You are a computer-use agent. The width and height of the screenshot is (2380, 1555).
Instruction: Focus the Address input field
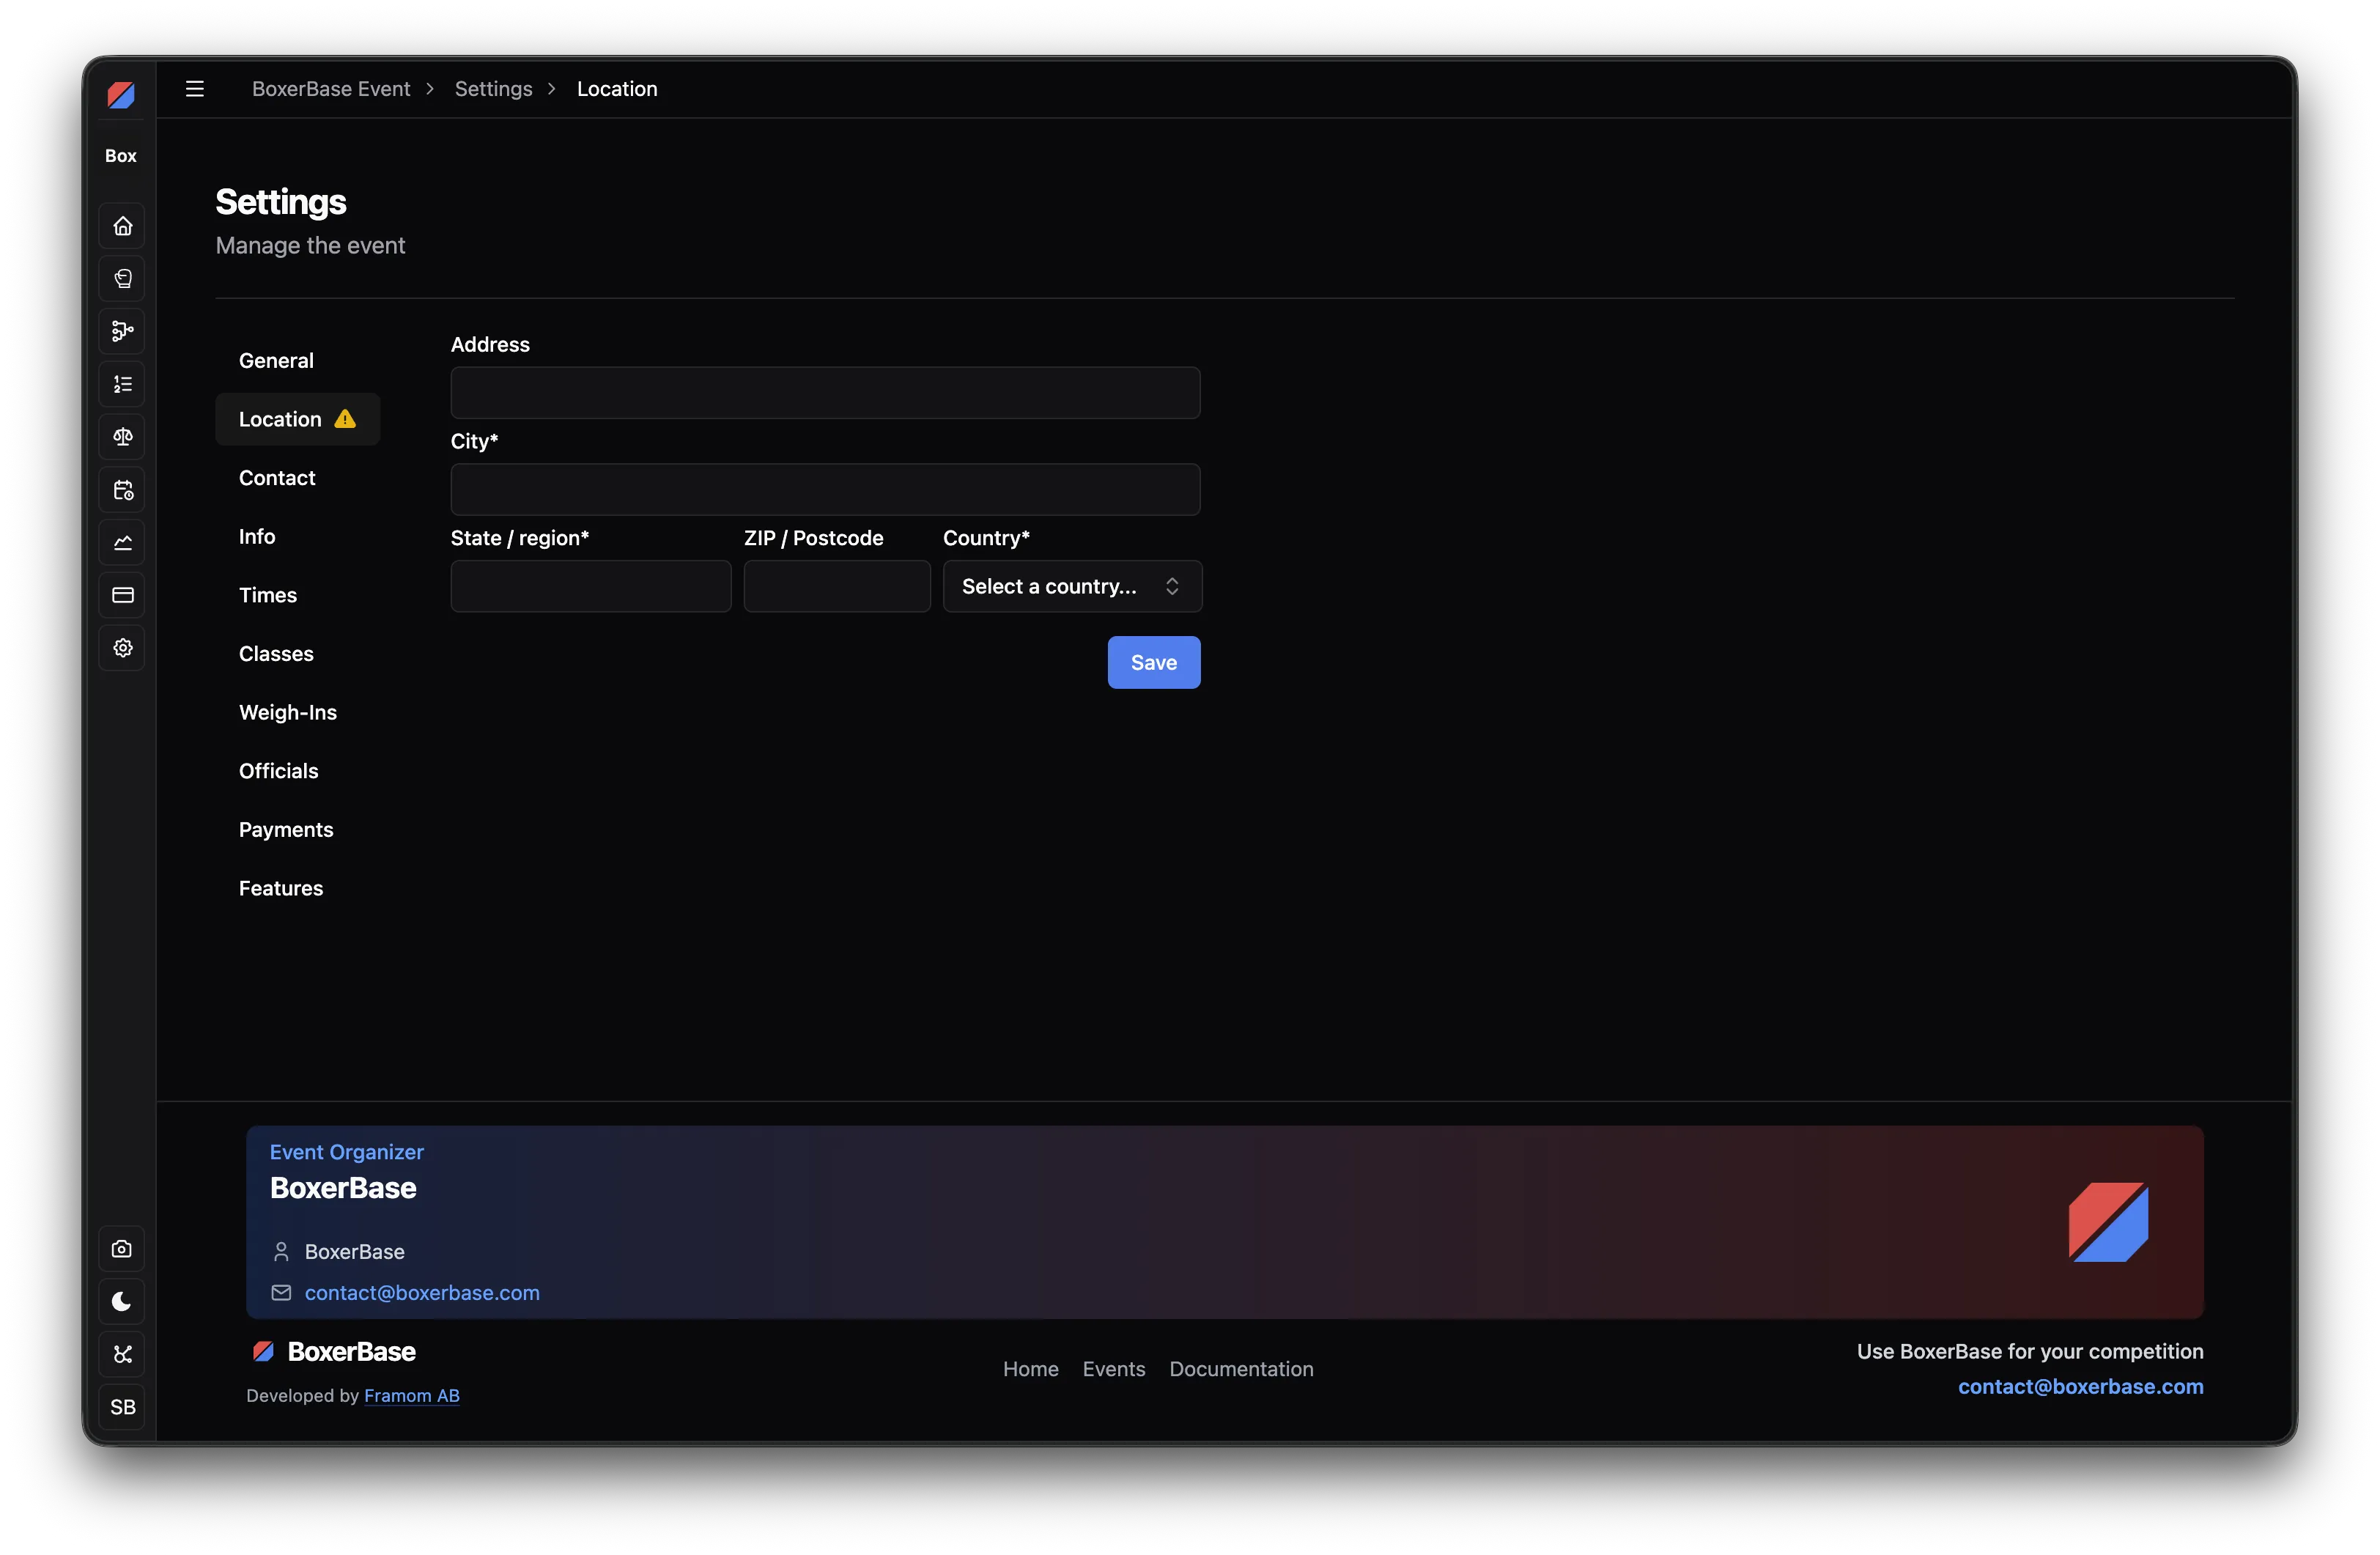tap(825, 393)
